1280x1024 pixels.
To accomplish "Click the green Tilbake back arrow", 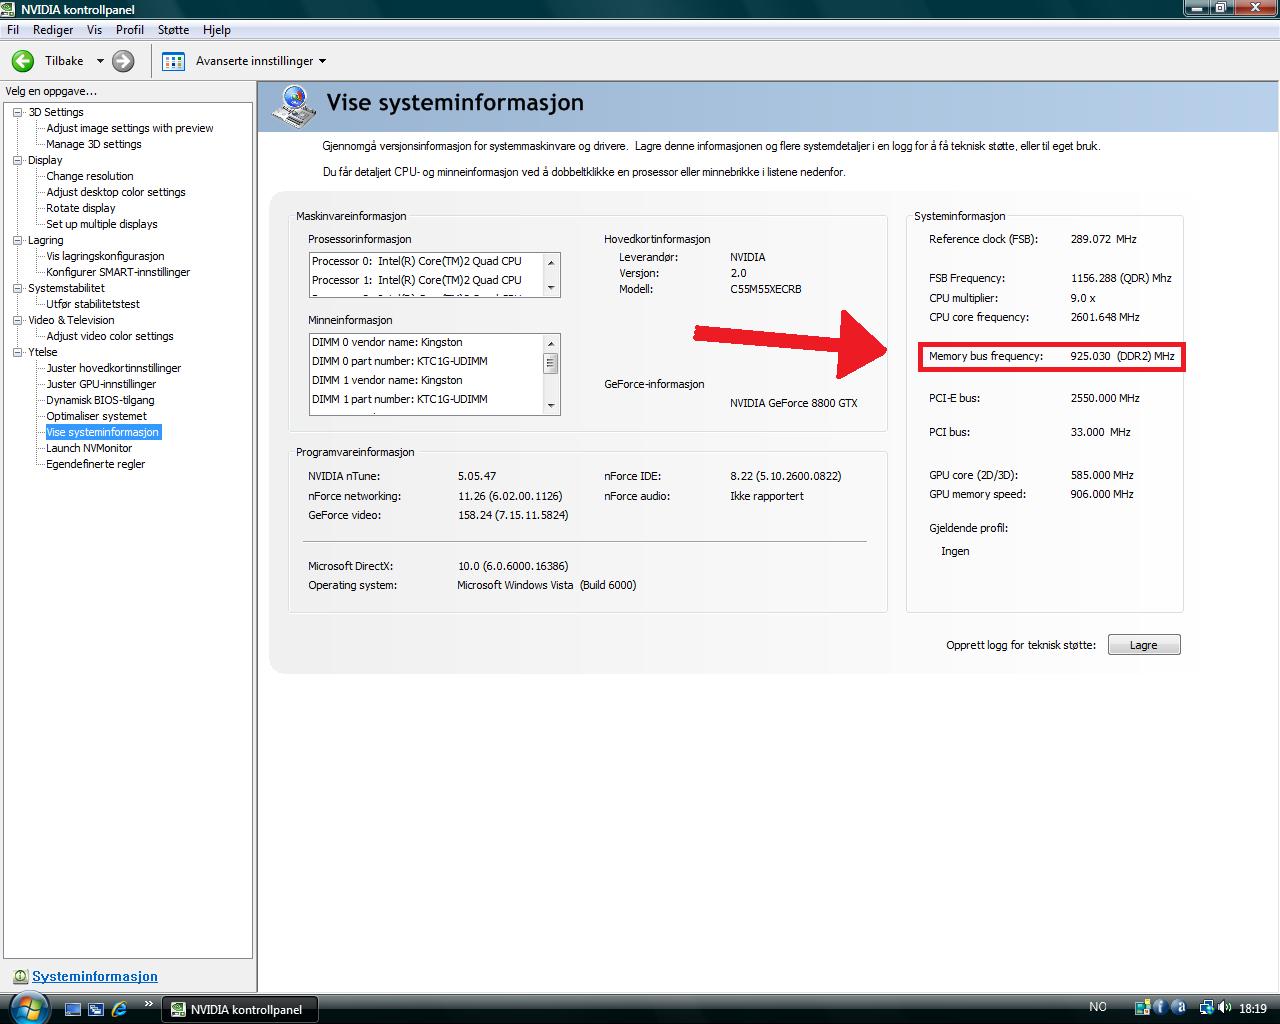I will point(22,61).
